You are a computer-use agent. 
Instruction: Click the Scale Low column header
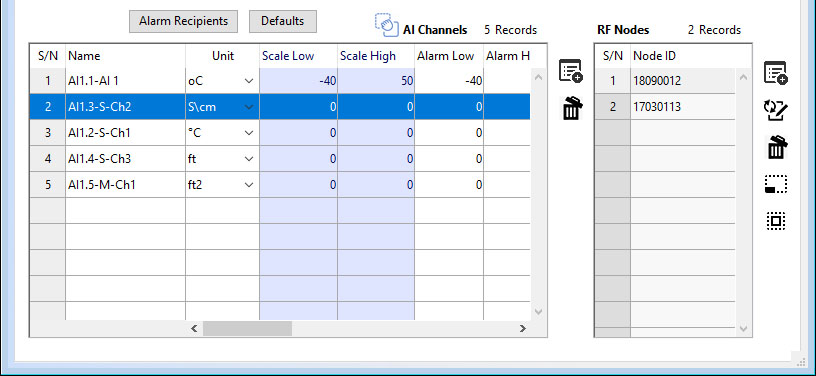(298, 56)
